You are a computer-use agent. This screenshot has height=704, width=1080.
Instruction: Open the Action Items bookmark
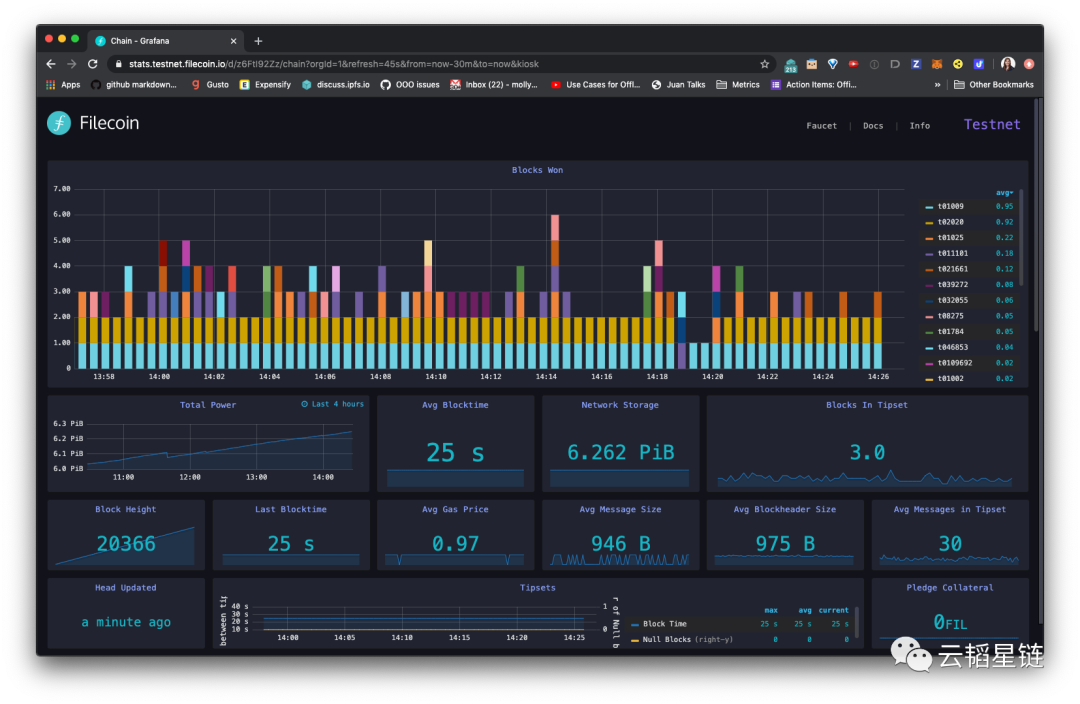(813, 85)
